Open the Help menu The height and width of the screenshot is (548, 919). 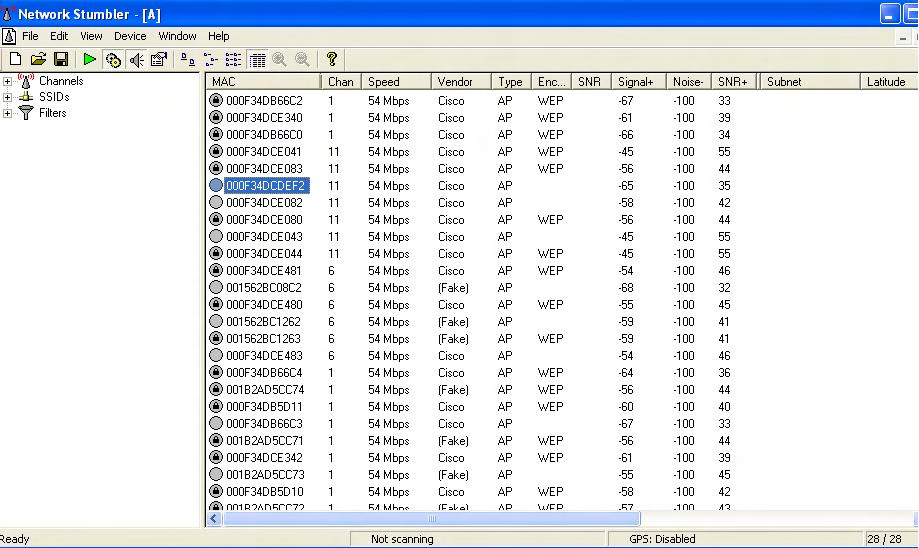click(219, 36)
